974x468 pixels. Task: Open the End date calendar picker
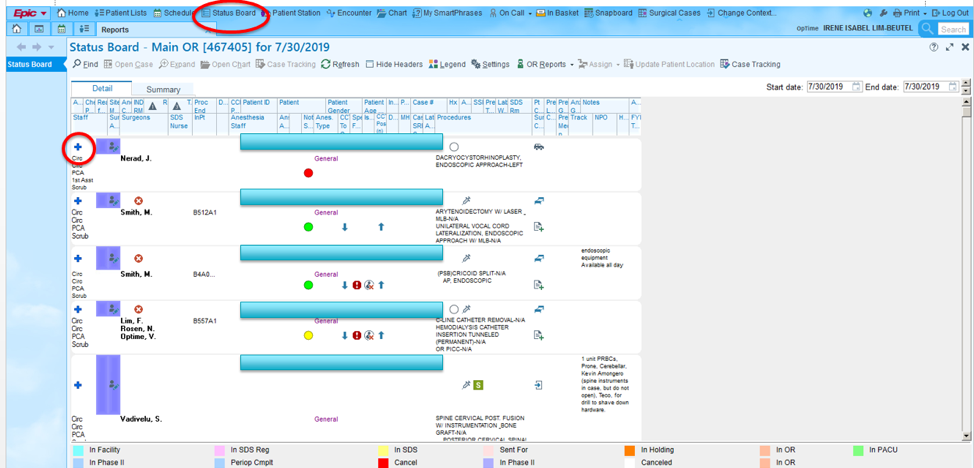pyautogui.click(x=954, y=87)
